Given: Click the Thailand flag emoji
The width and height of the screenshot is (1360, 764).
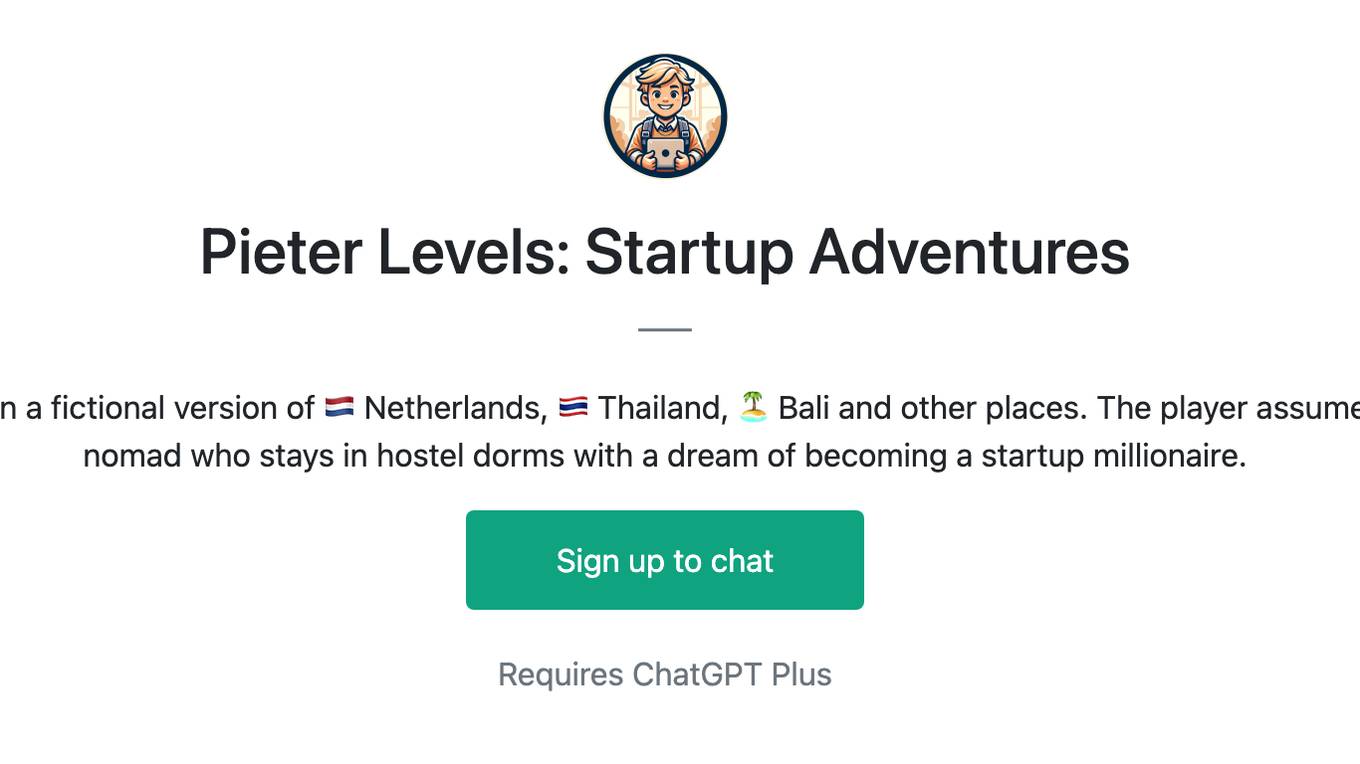Looking at the screenshot, I should (574, 408).
